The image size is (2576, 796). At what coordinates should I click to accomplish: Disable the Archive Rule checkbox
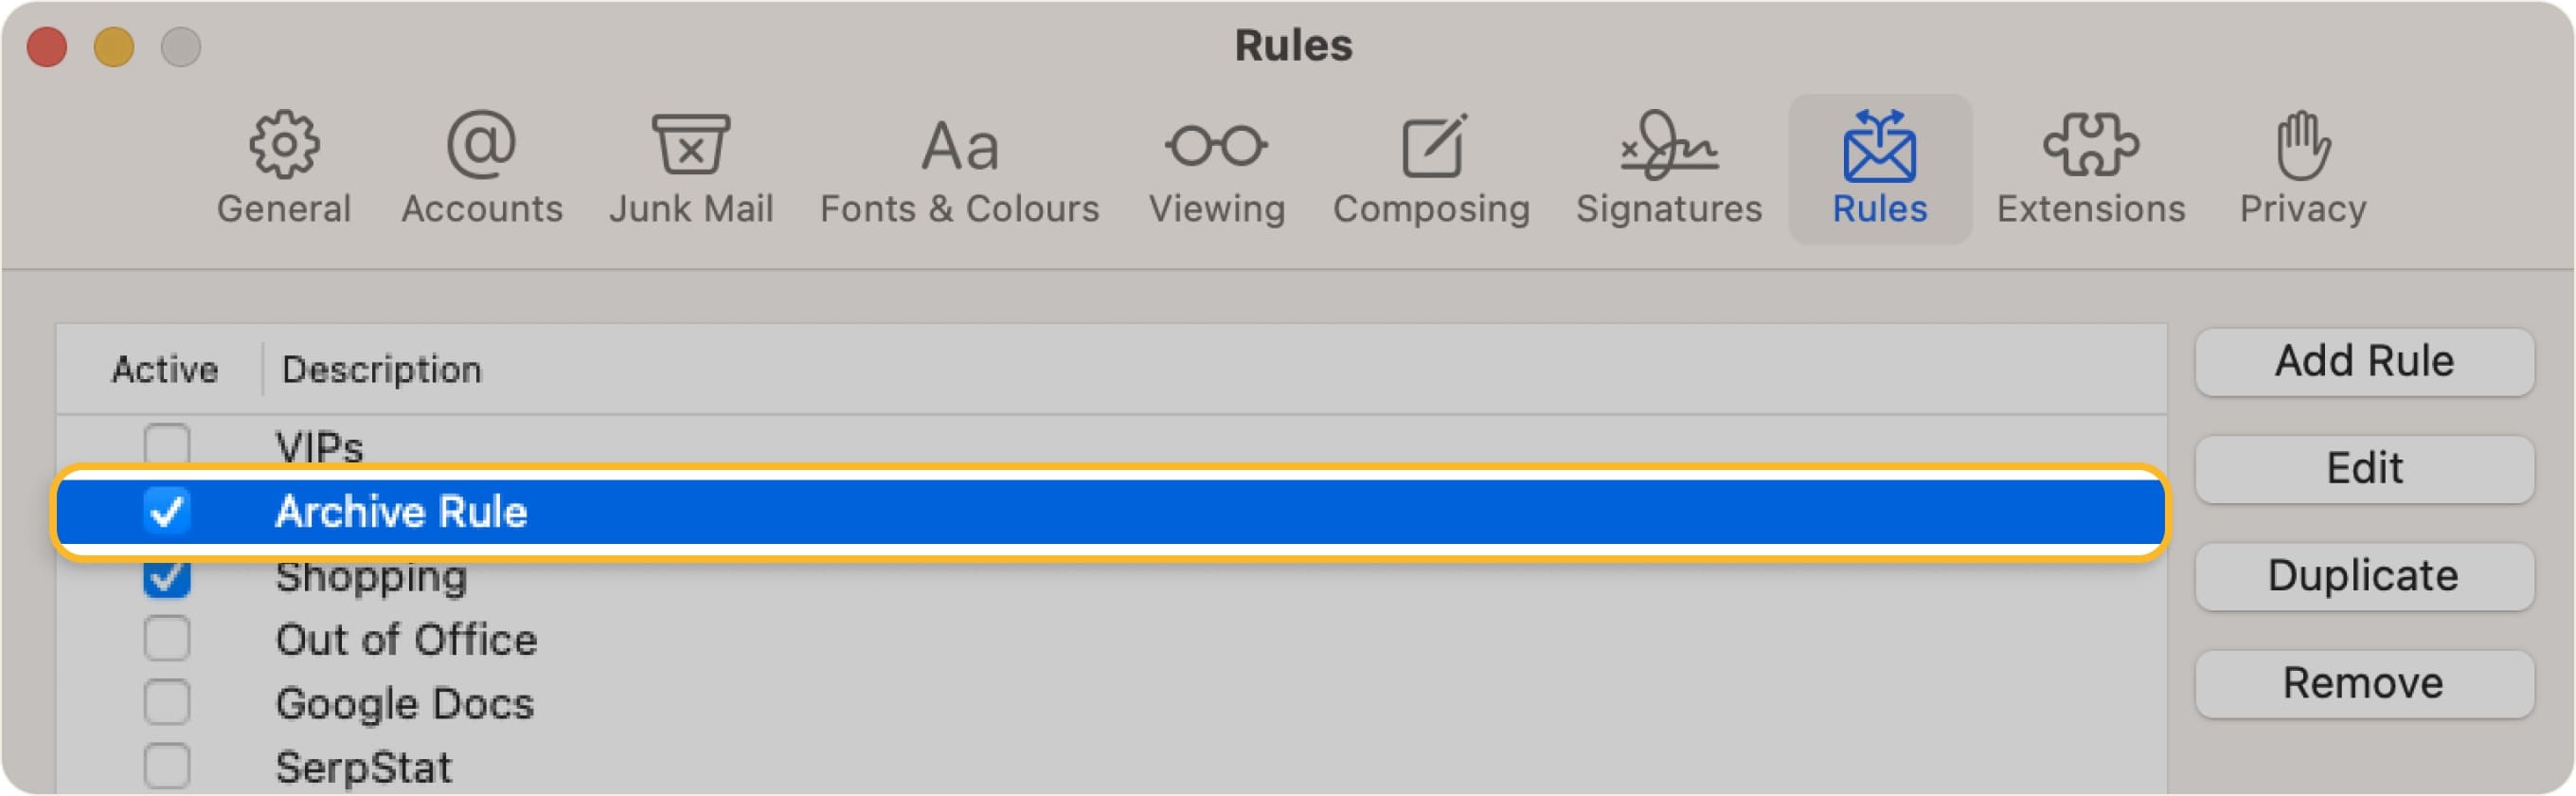click(167, 512)
